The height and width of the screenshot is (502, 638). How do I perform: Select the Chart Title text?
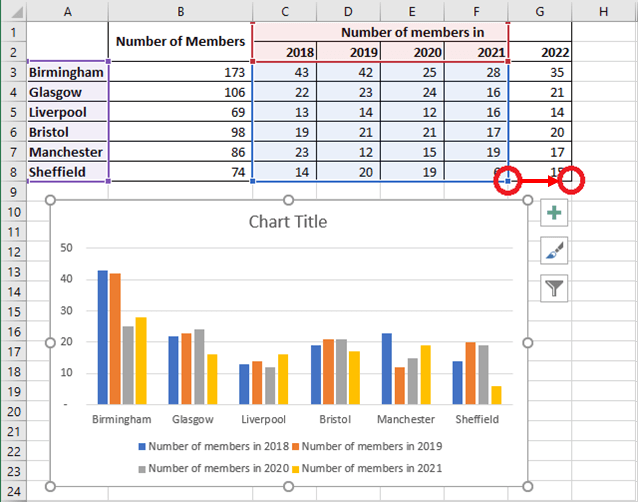coord(288,222)
